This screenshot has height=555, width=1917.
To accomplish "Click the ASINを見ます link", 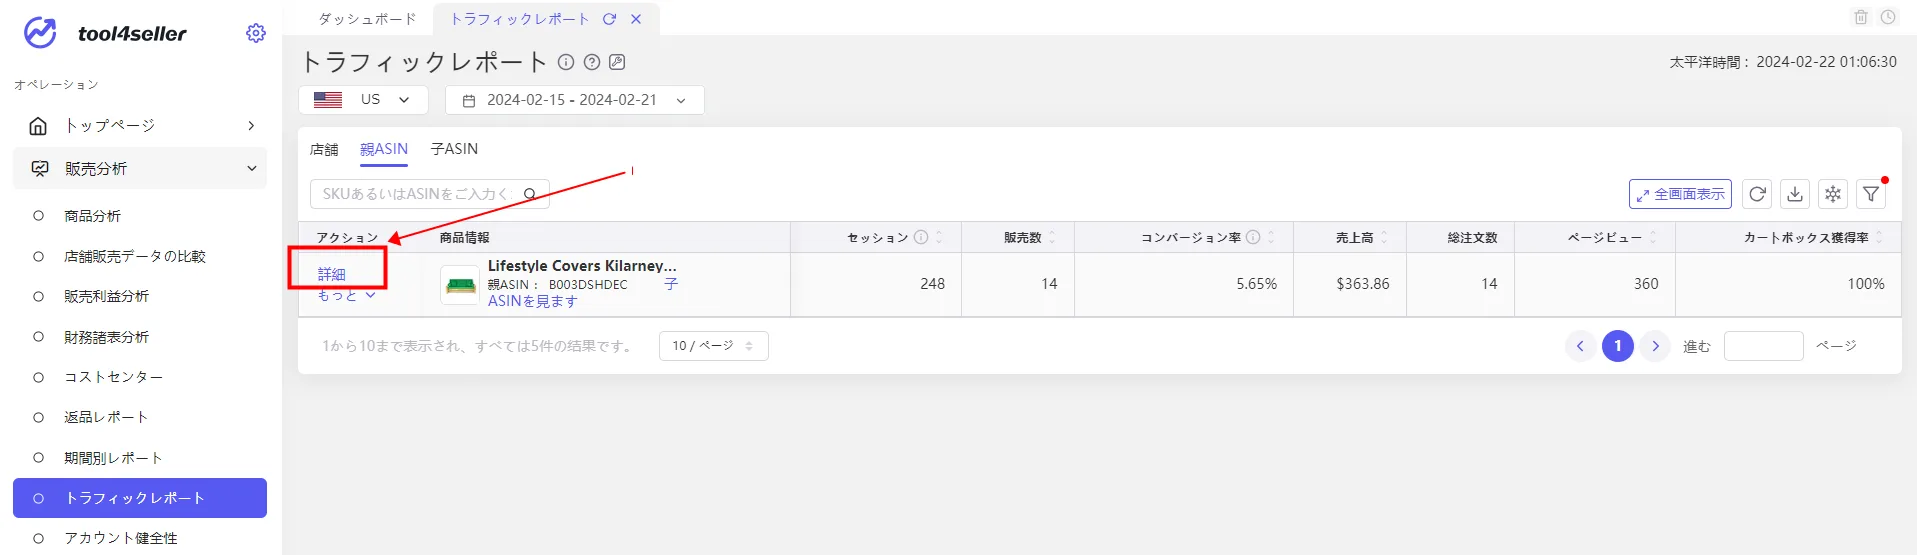I will [533, 301].
